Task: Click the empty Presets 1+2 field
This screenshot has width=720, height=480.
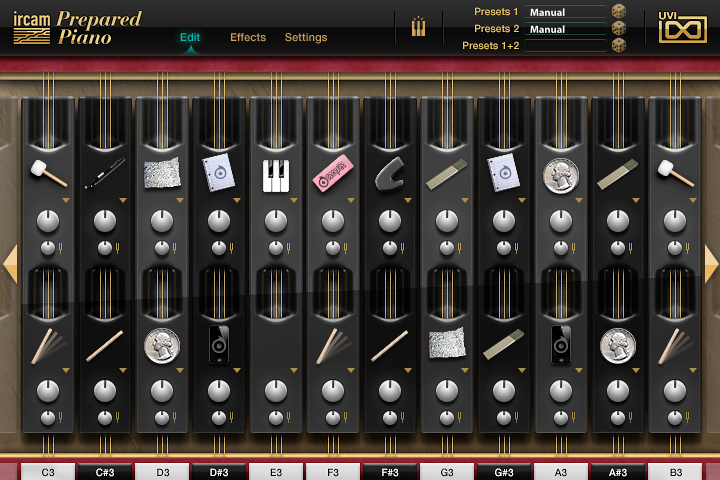Action: 565,45
